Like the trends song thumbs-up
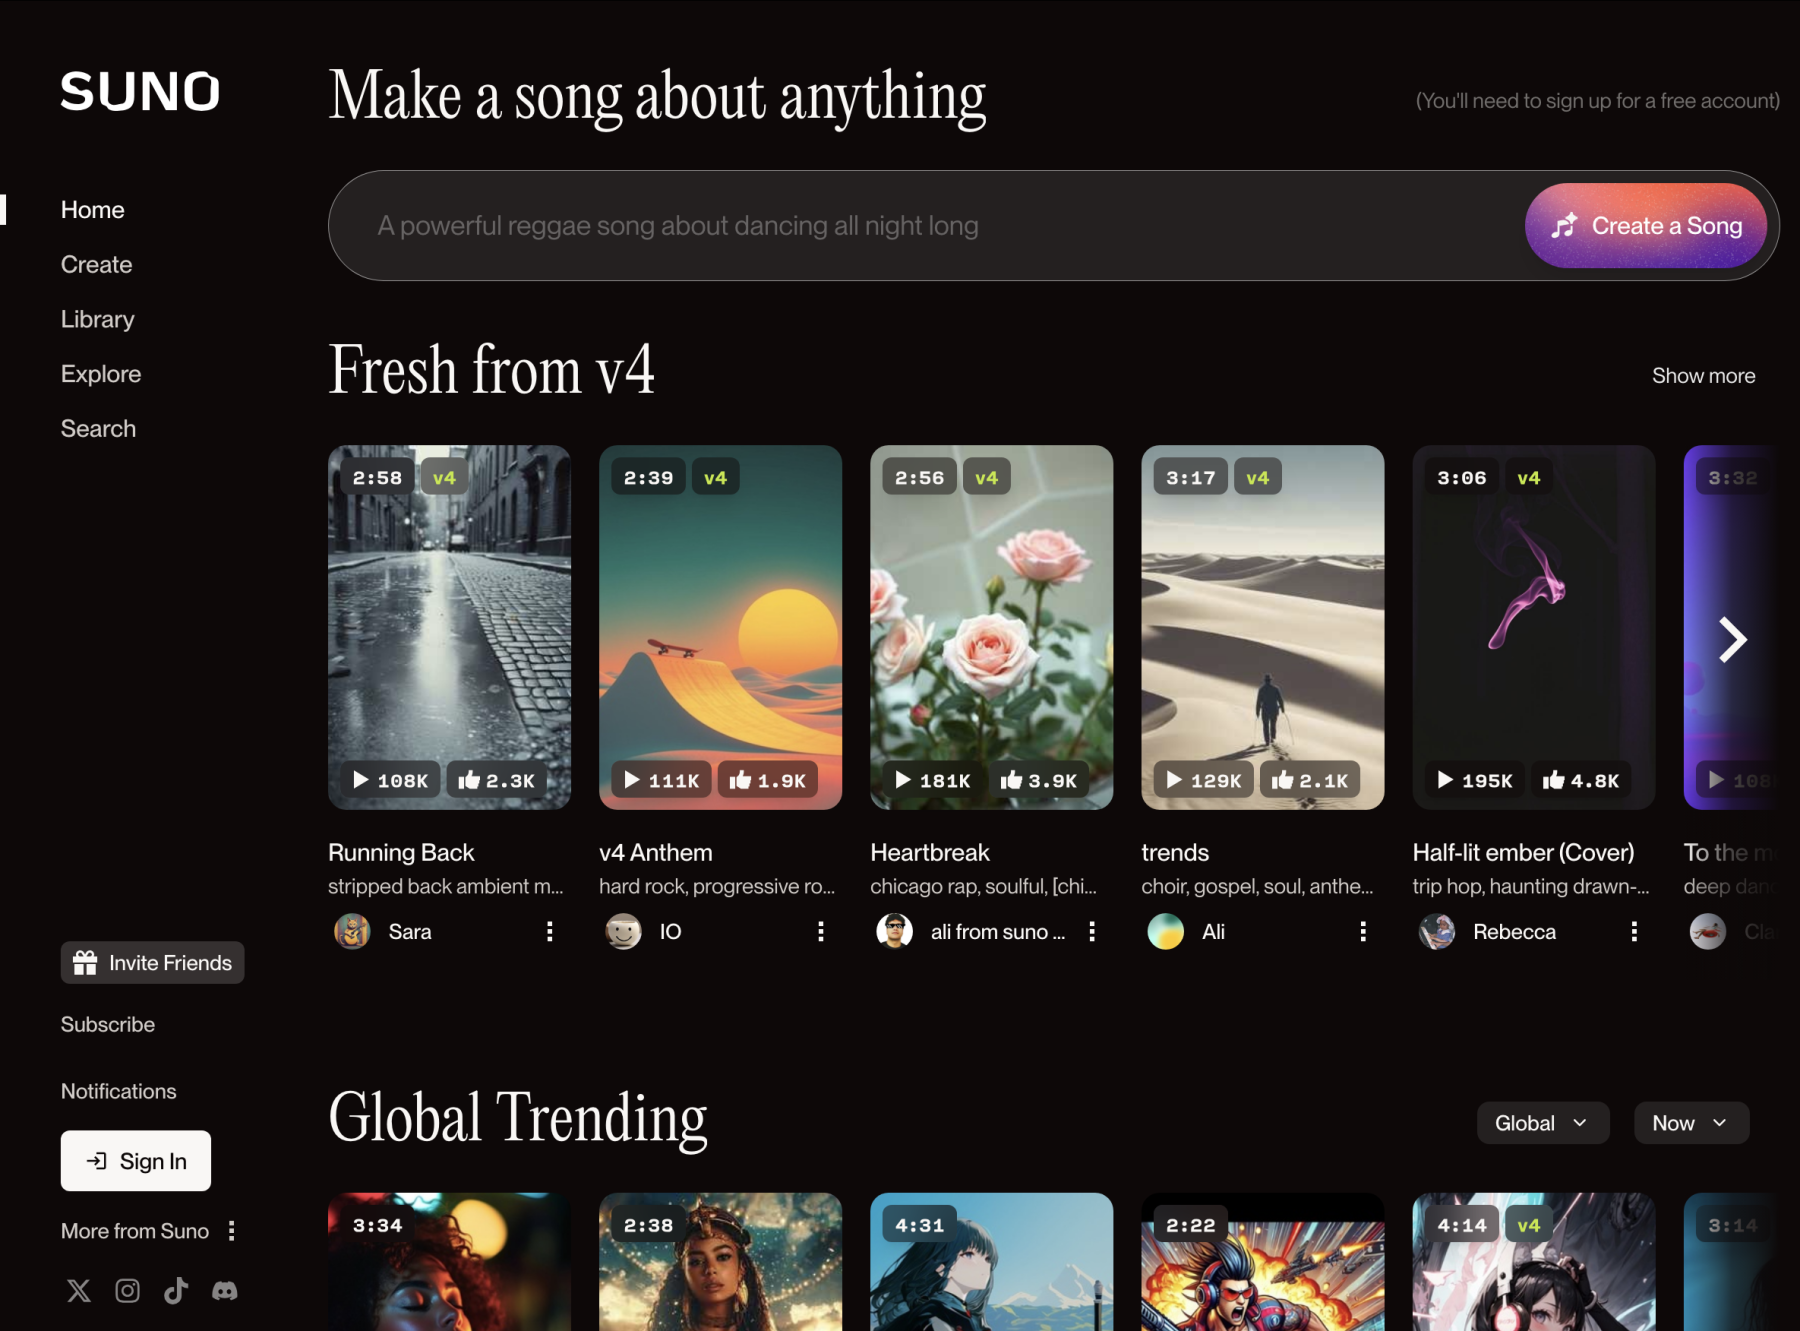Screen dimensions: 1800x1331 (x=1309, y=780)
